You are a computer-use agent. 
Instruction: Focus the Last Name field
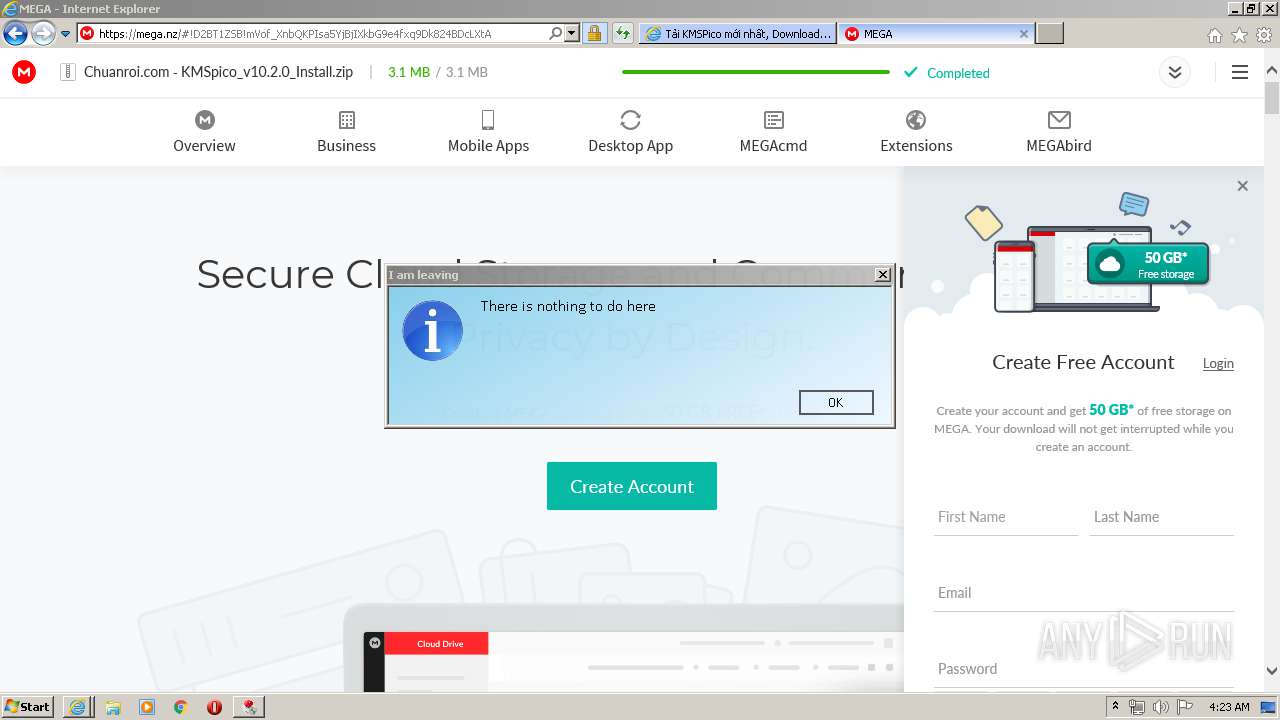click(x=1162, y=517)
